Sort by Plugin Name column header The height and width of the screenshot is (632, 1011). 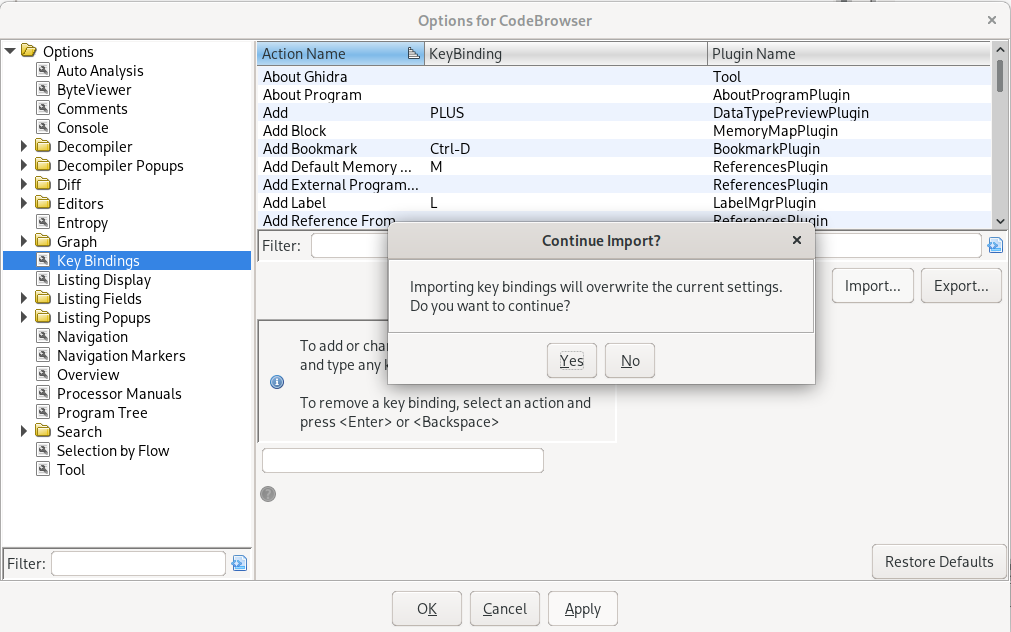pos(849,54)
